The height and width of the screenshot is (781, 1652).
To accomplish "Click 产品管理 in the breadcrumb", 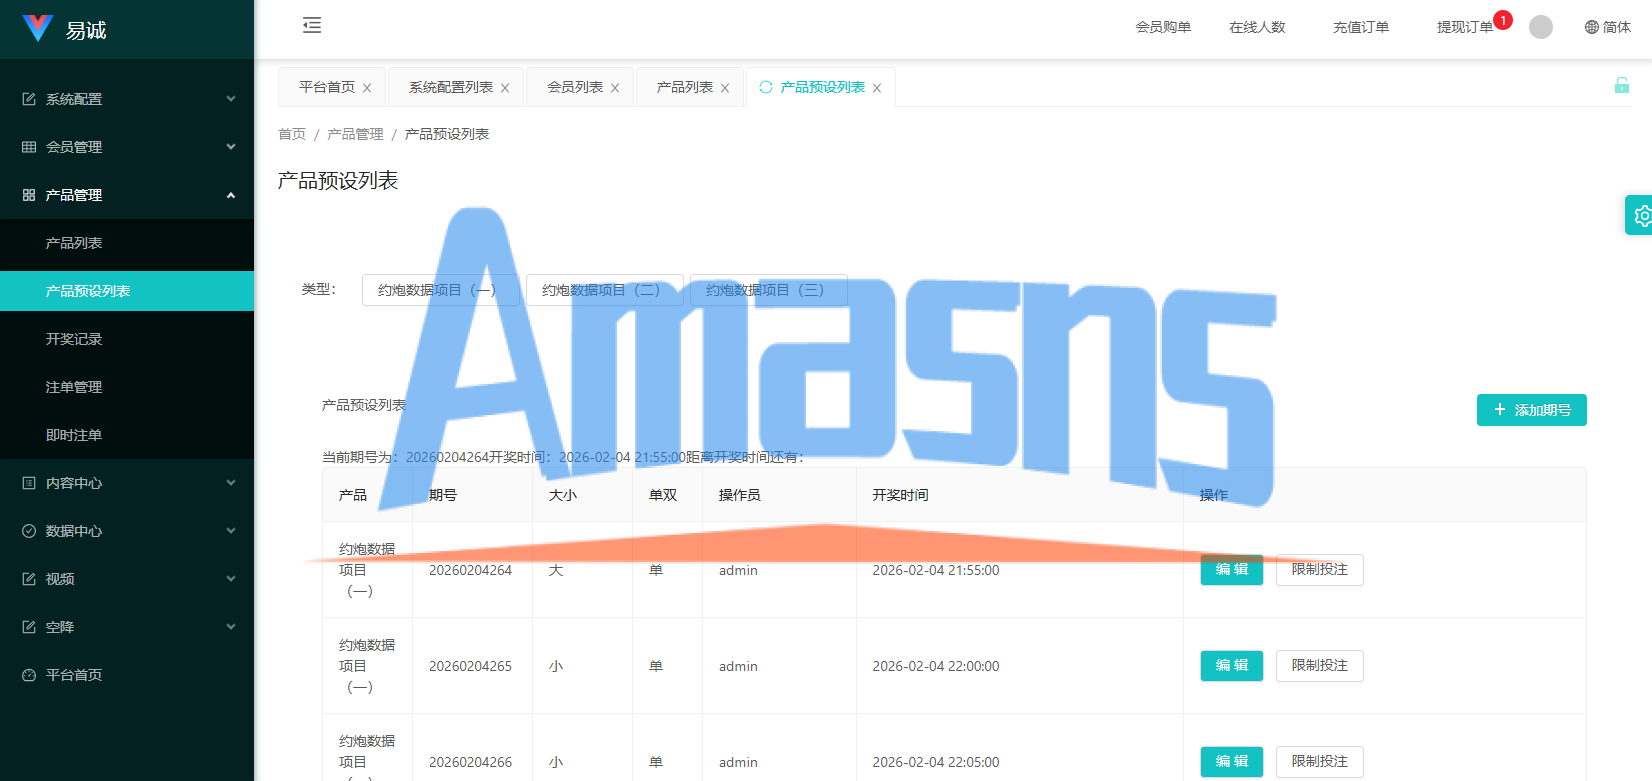I will (x=355, y=134).
